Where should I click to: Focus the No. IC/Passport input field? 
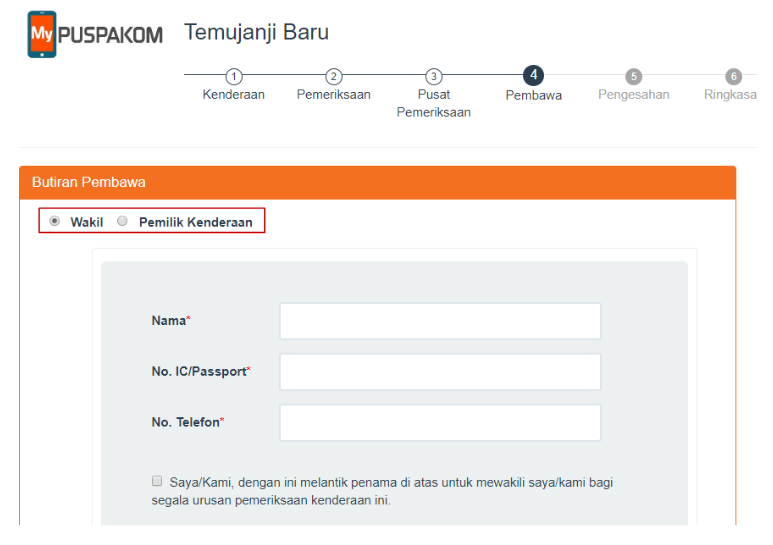pyautogui.click(x=440, y=372)
